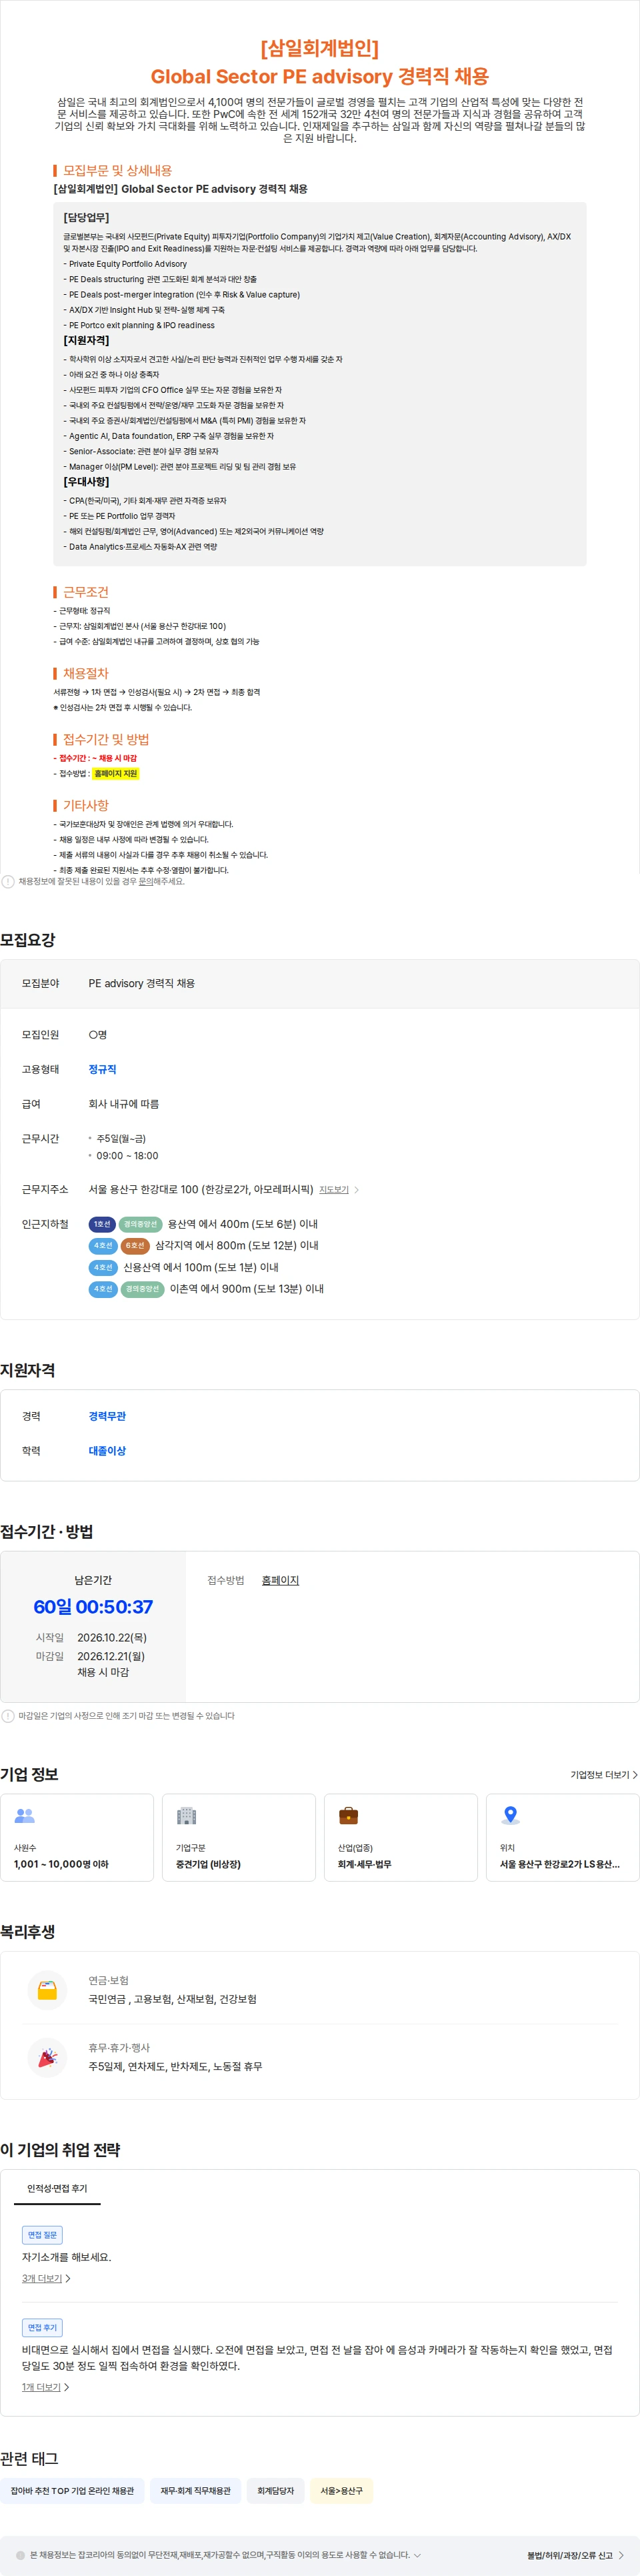
Task: Report via 불법/허위/과장/오류 신고
Action: pos(570,2555)
